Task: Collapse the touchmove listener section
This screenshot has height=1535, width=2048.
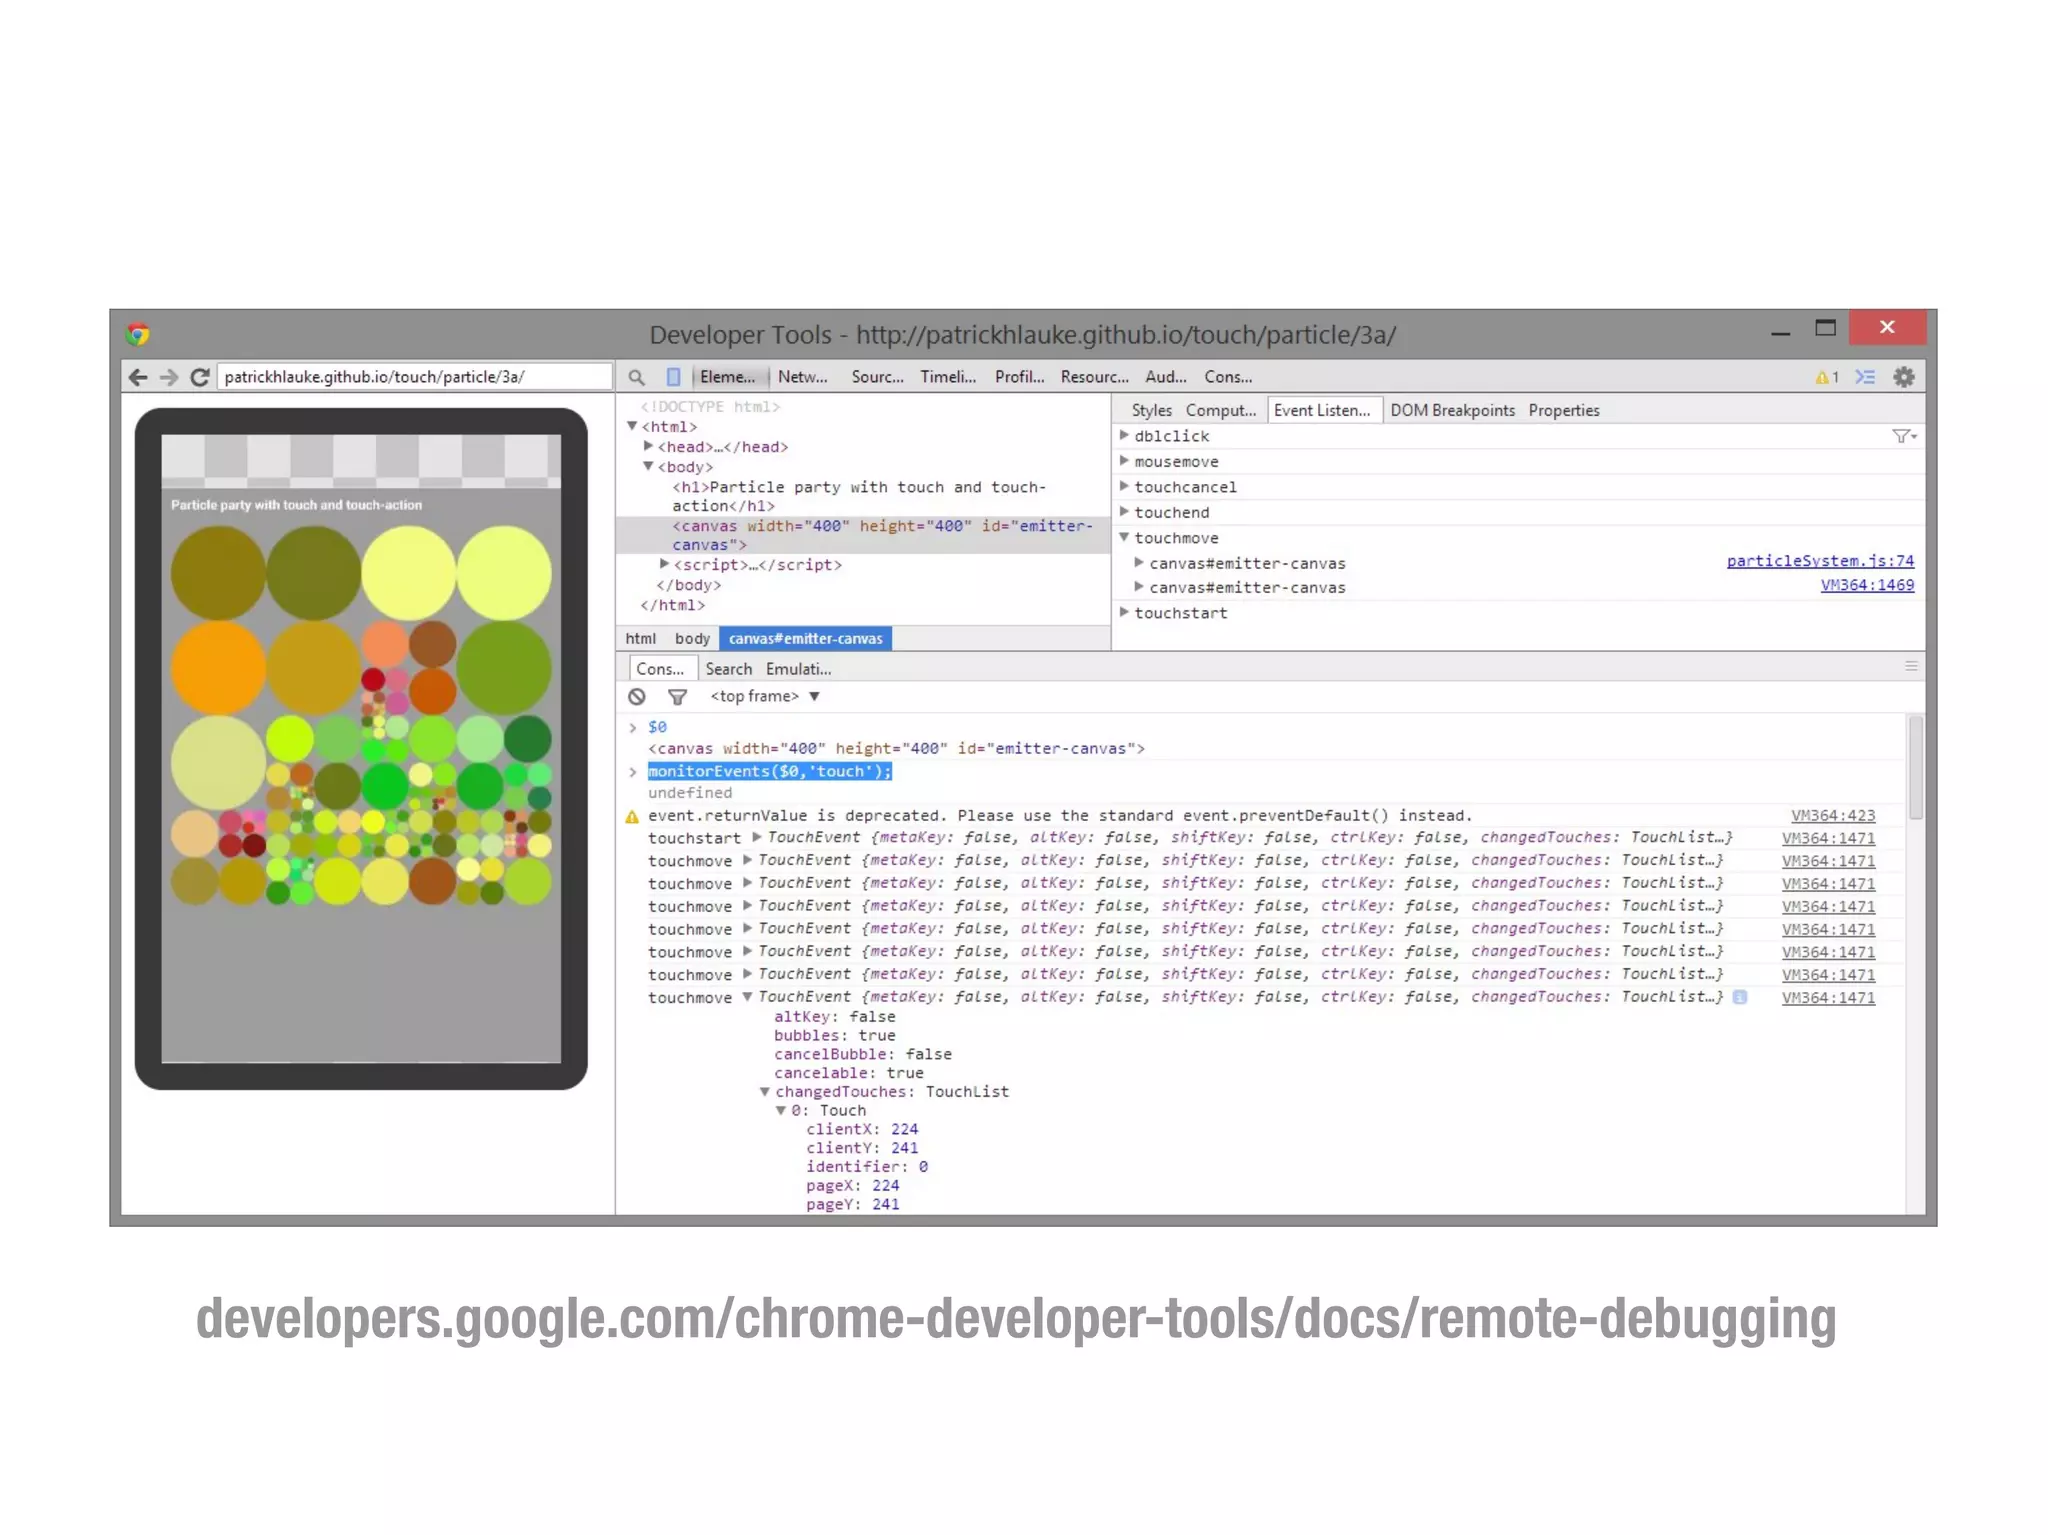Action: pyautogui.click(x=1124, y=537)
